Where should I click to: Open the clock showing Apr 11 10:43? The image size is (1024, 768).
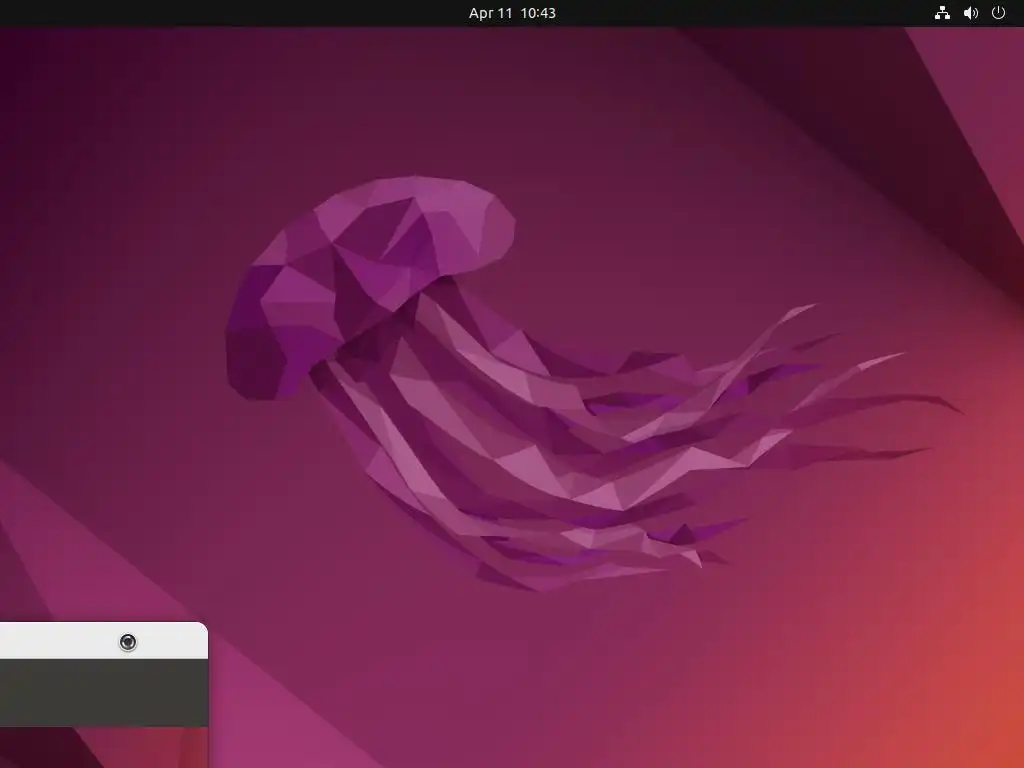tap(512, 13)
